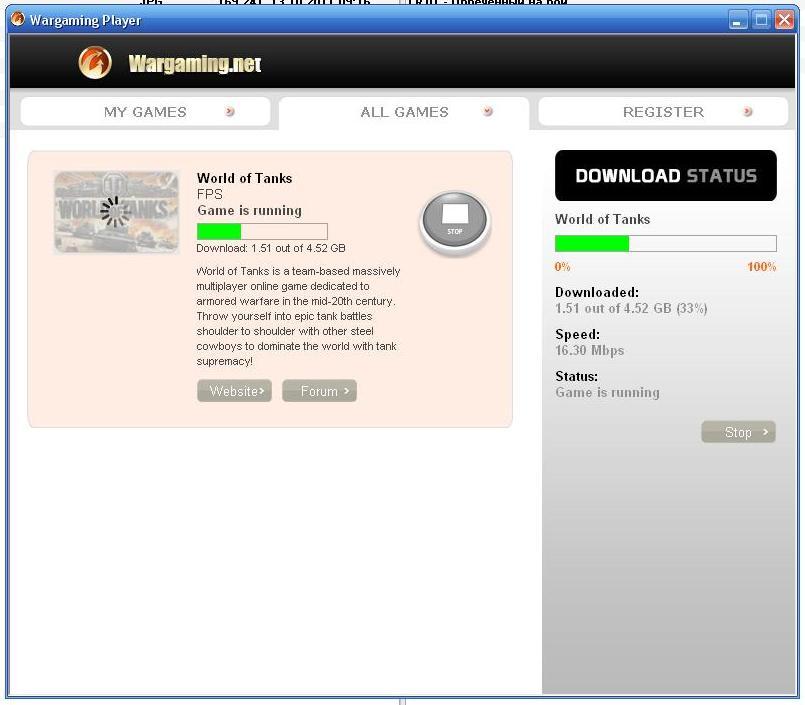Click 'Download: 1.51 out of 4.52 GB' text
This screenshot has height=705, width=805.
point(271,249)
